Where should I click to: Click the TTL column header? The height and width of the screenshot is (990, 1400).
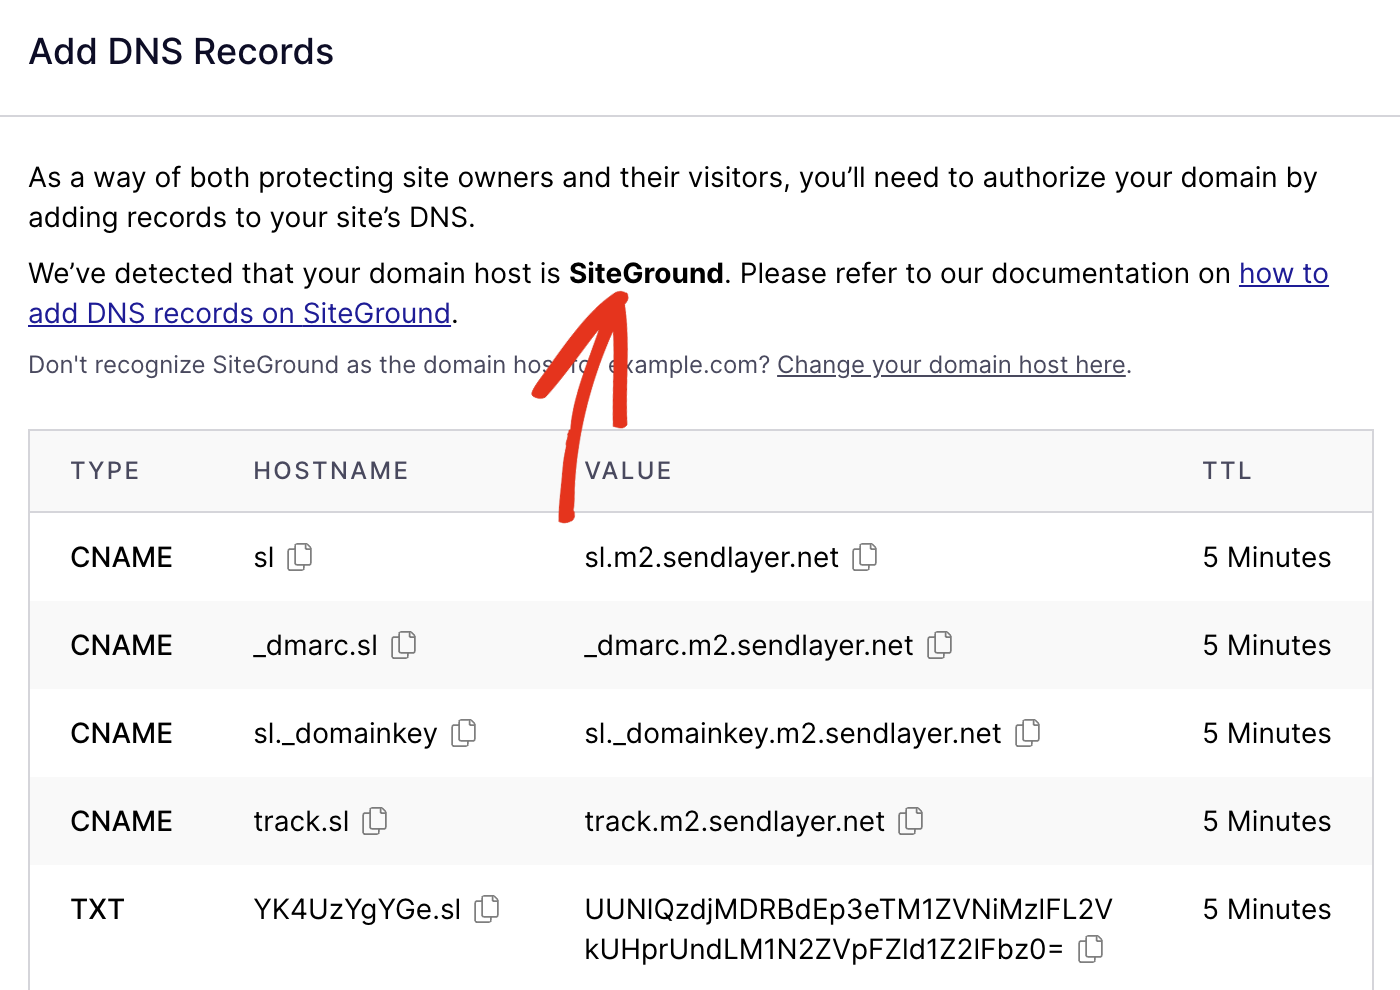pyautogui.click(x=1227, y=470)
